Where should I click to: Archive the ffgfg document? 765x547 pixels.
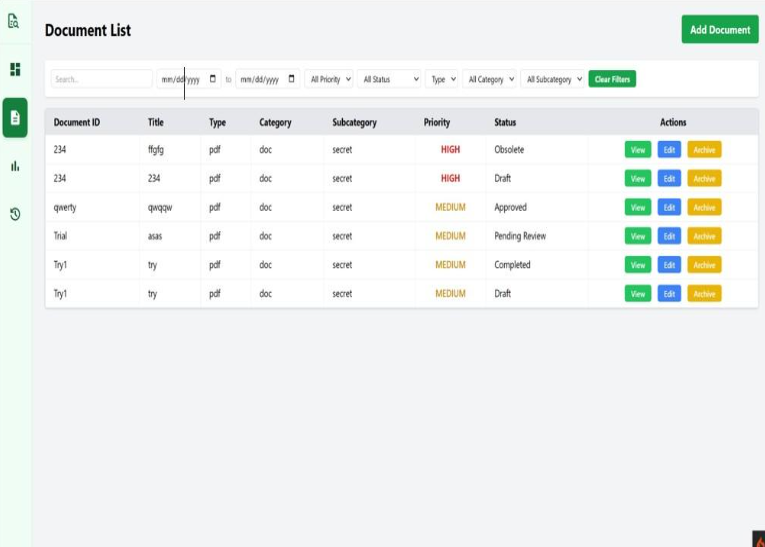(704, 150)
